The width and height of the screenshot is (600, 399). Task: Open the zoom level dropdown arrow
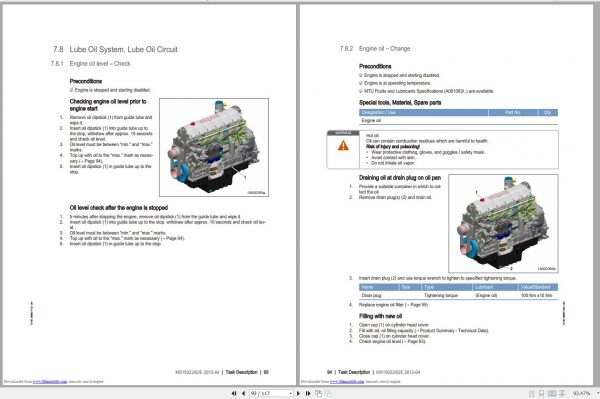tap(597, 393)
